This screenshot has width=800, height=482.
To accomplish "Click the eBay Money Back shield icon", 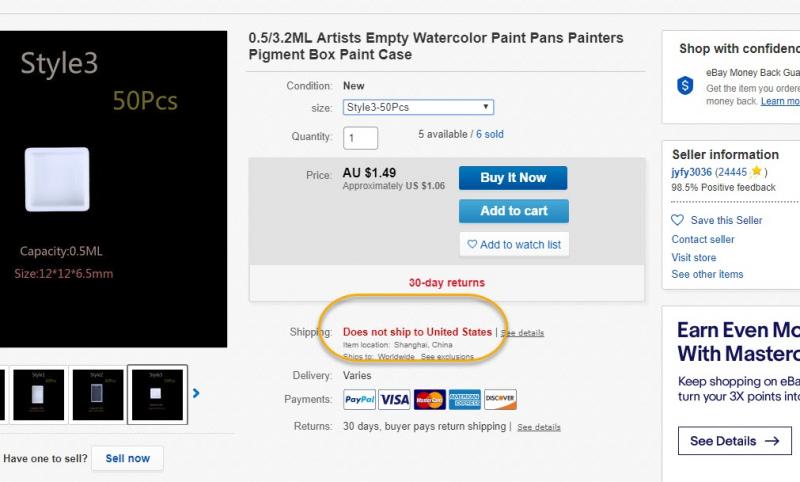I will tap(685, 85).
